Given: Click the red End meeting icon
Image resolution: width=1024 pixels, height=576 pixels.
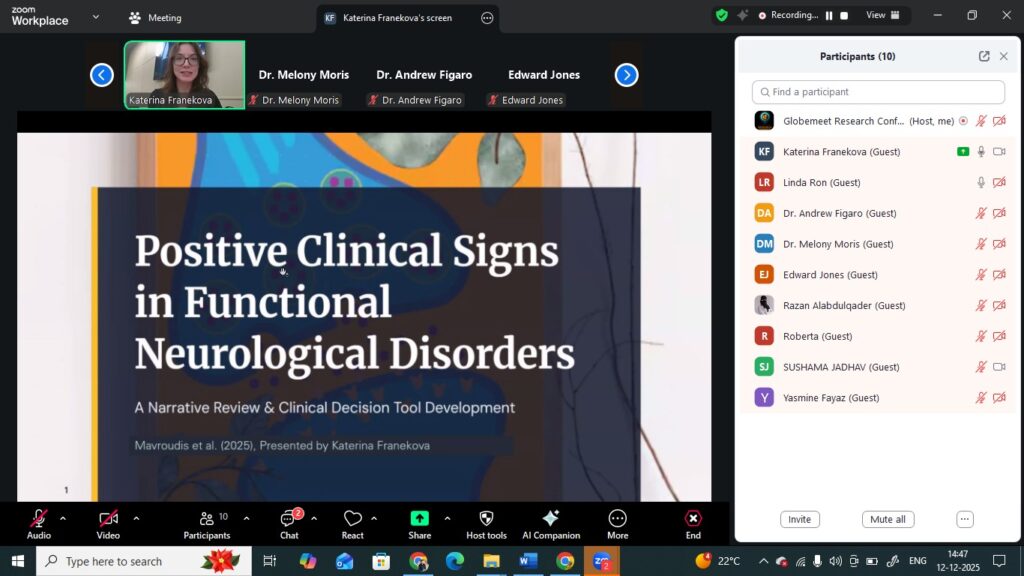Looking at the screenshot, I should click(x=692, y=518).
